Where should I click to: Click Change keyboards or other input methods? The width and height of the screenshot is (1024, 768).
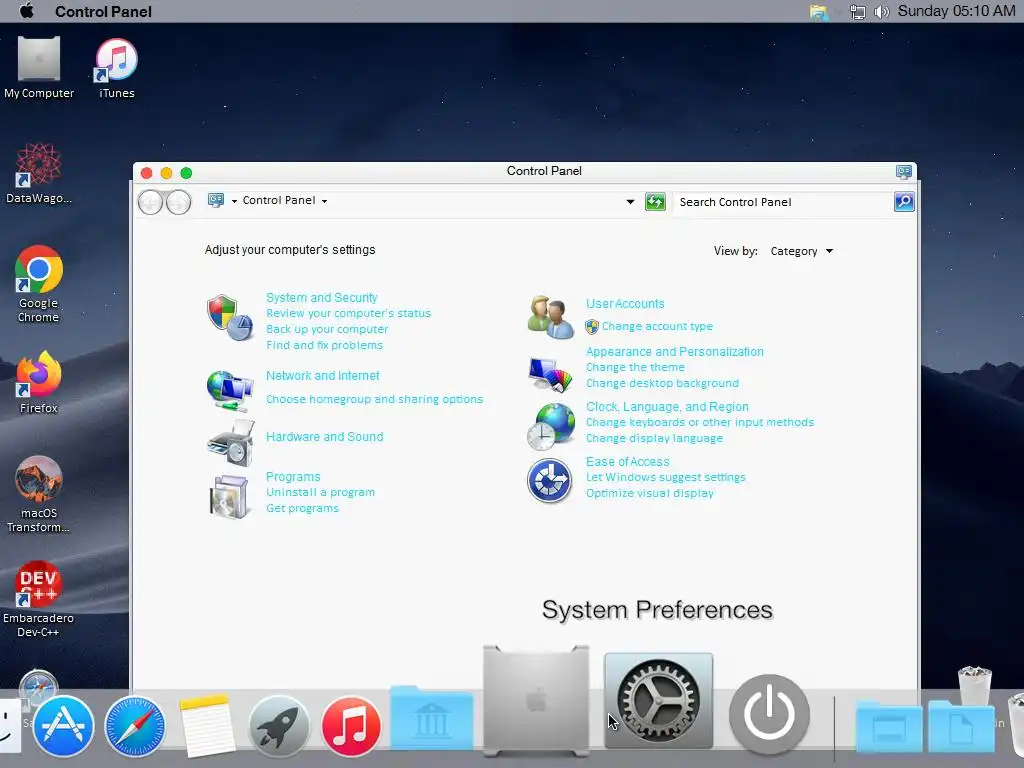(x=699, y=422)
